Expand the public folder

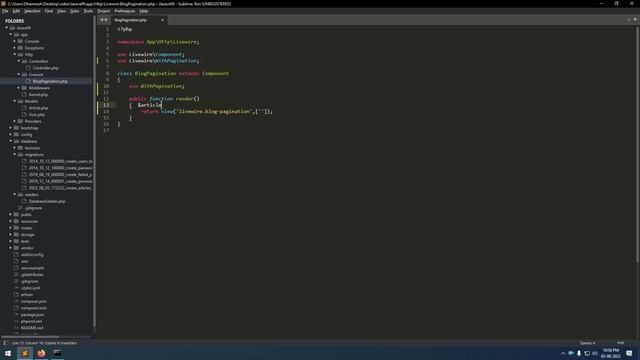[x=11, y=215]
